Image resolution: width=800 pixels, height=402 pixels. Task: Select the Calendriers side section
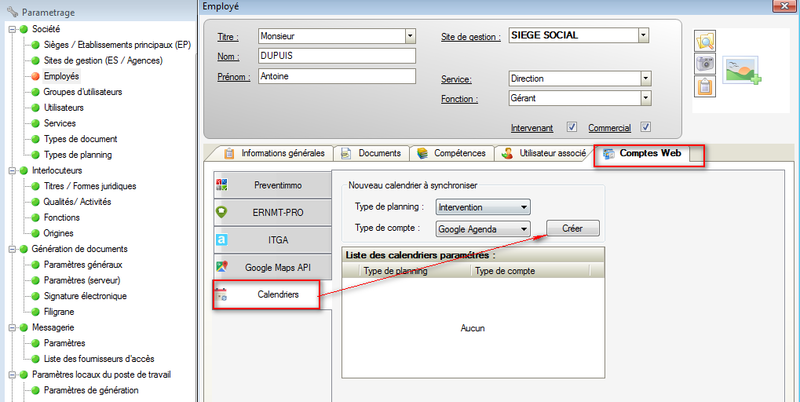(271, 295)
